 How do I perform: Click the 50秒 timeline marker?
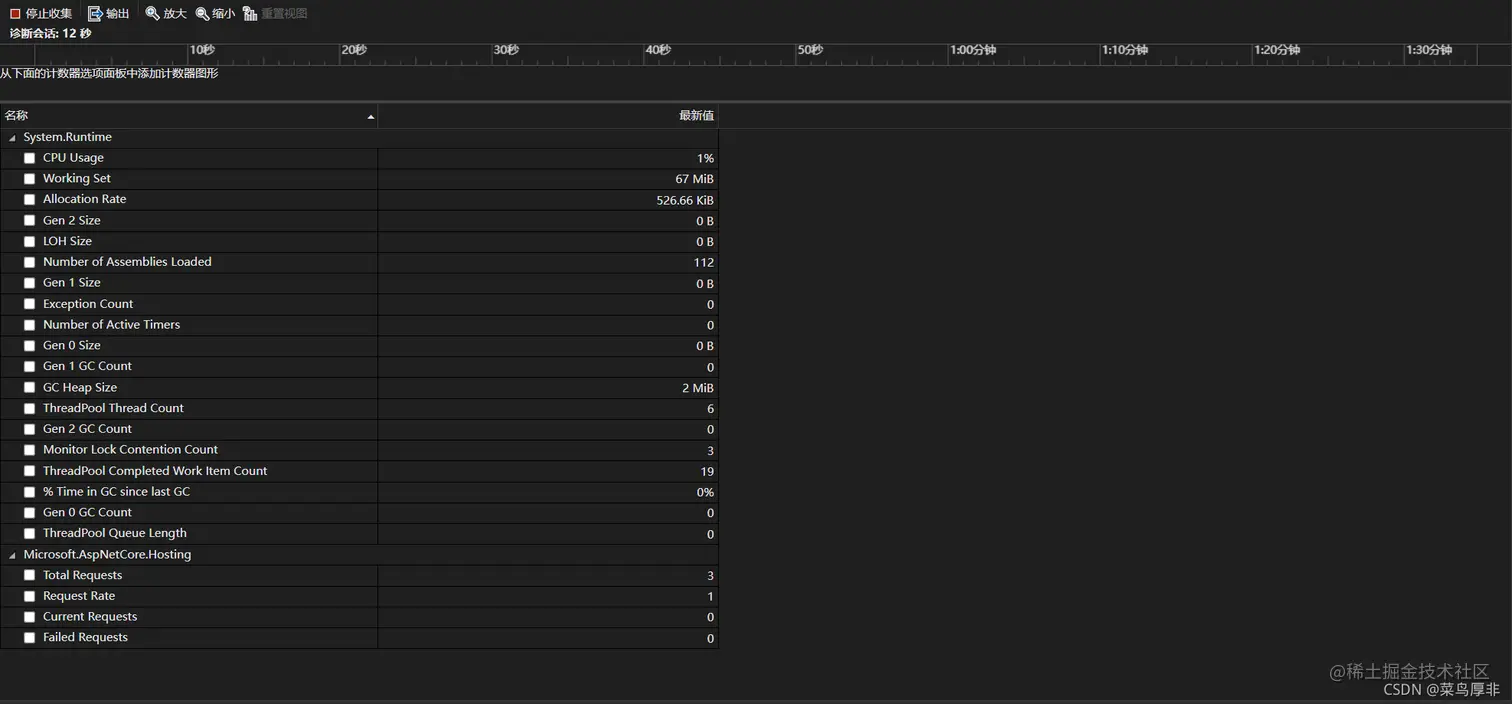tap(811, 50)
